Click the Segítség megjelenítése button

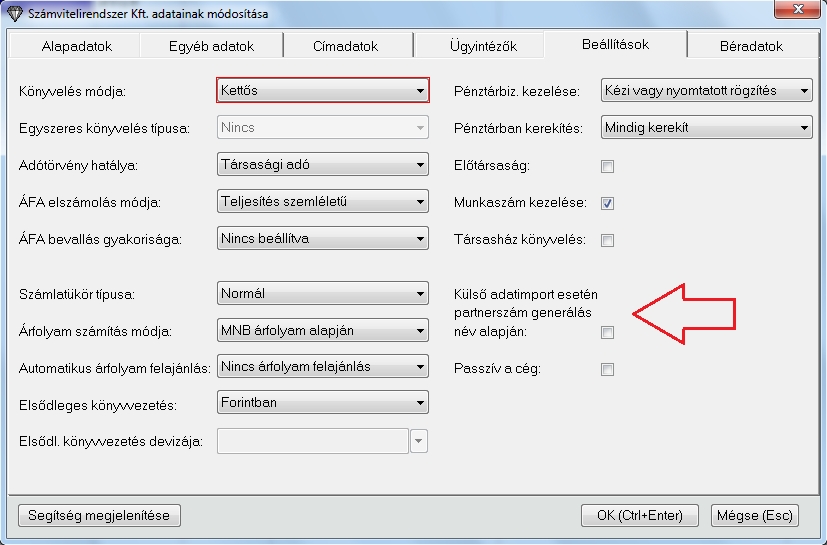point(99,515)
